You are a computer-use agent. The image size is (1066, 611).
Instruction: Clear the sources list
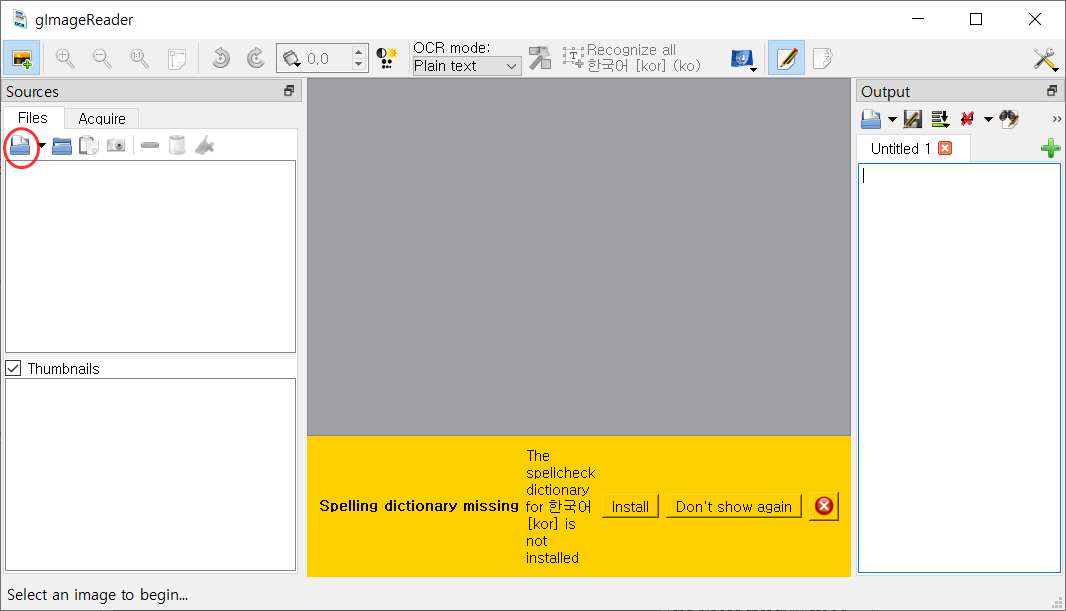(x=204, y=145)
